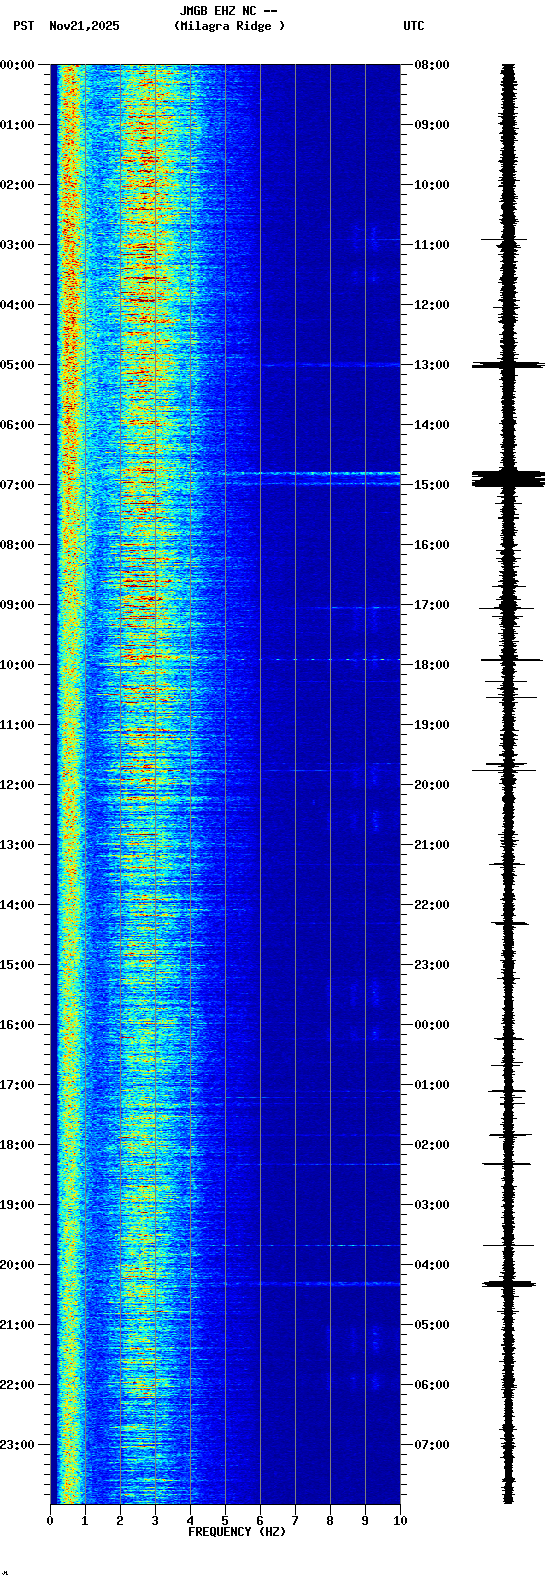Click the 23:00 PST axis label
The image size is (552, 1584).
(18, 1445)
